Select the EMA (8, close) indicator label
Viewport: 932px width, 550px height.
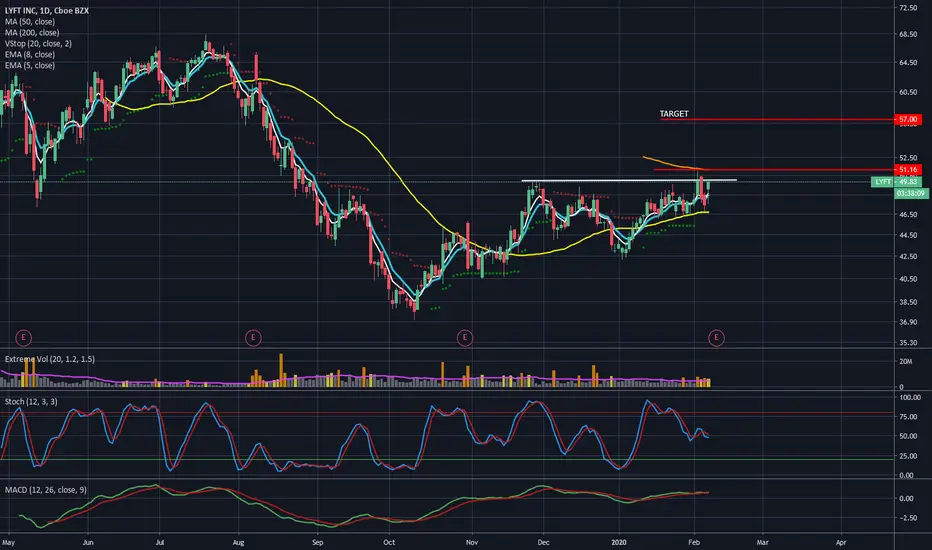click(30, 54)
